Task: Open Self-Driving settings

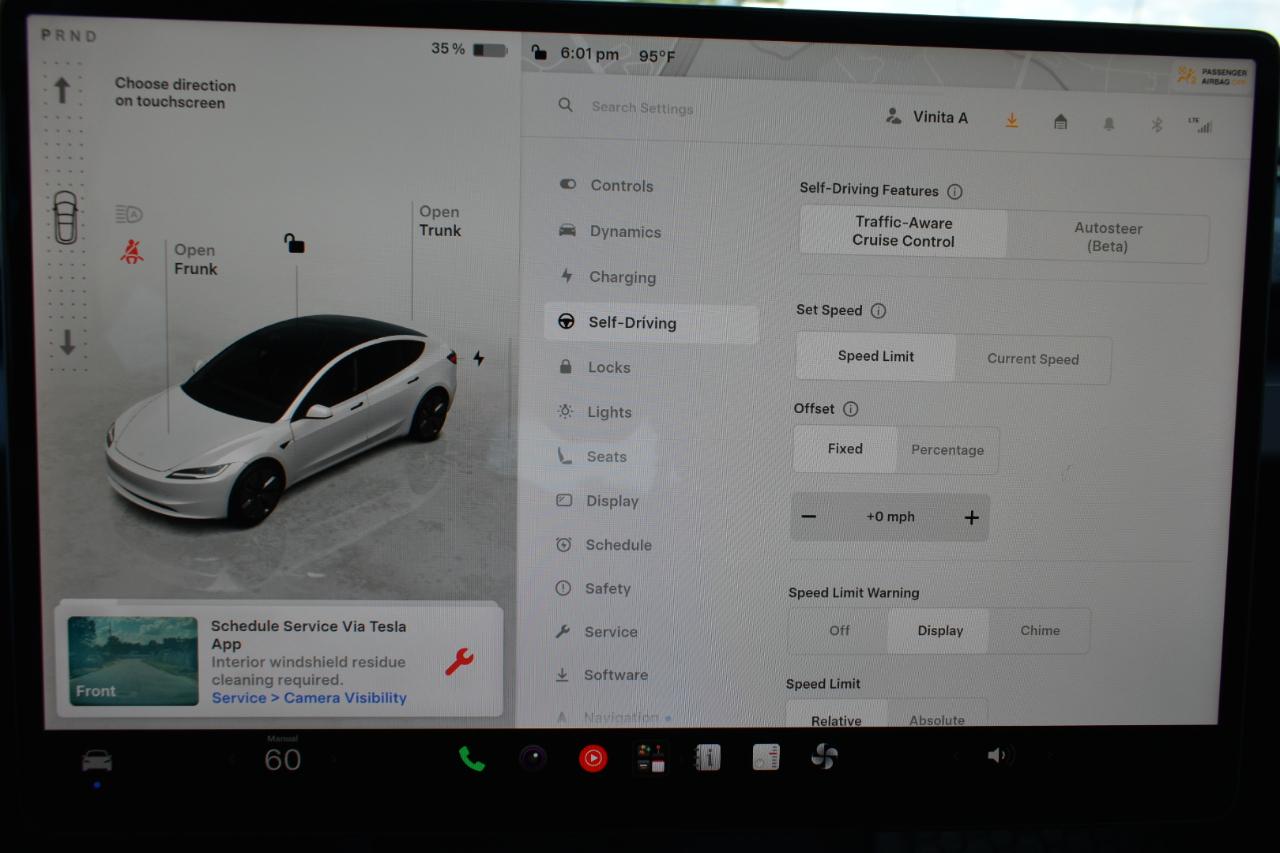Action: pos(651,323)
